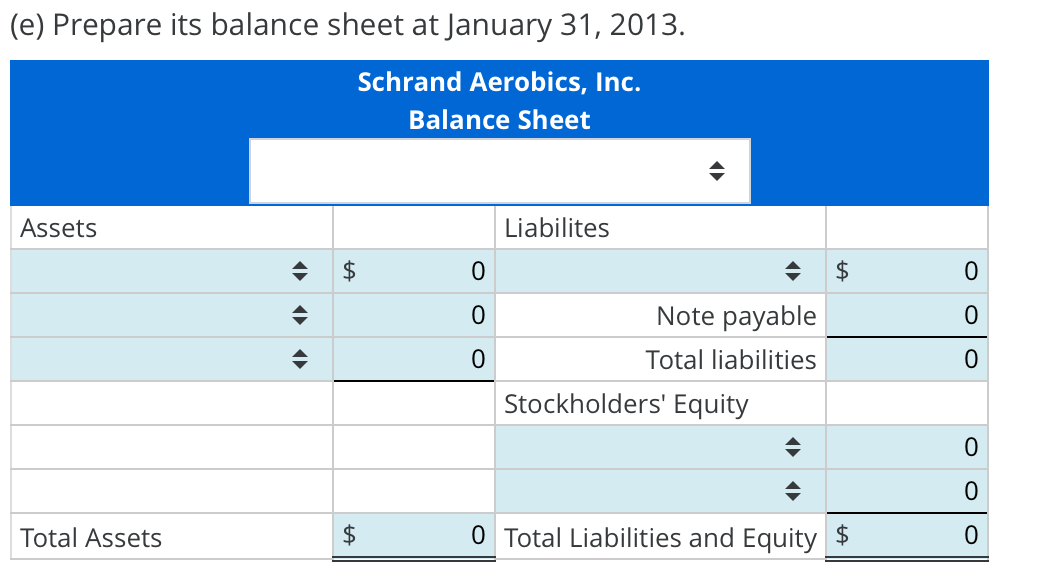Click the Assets header cell

[170, 227]
